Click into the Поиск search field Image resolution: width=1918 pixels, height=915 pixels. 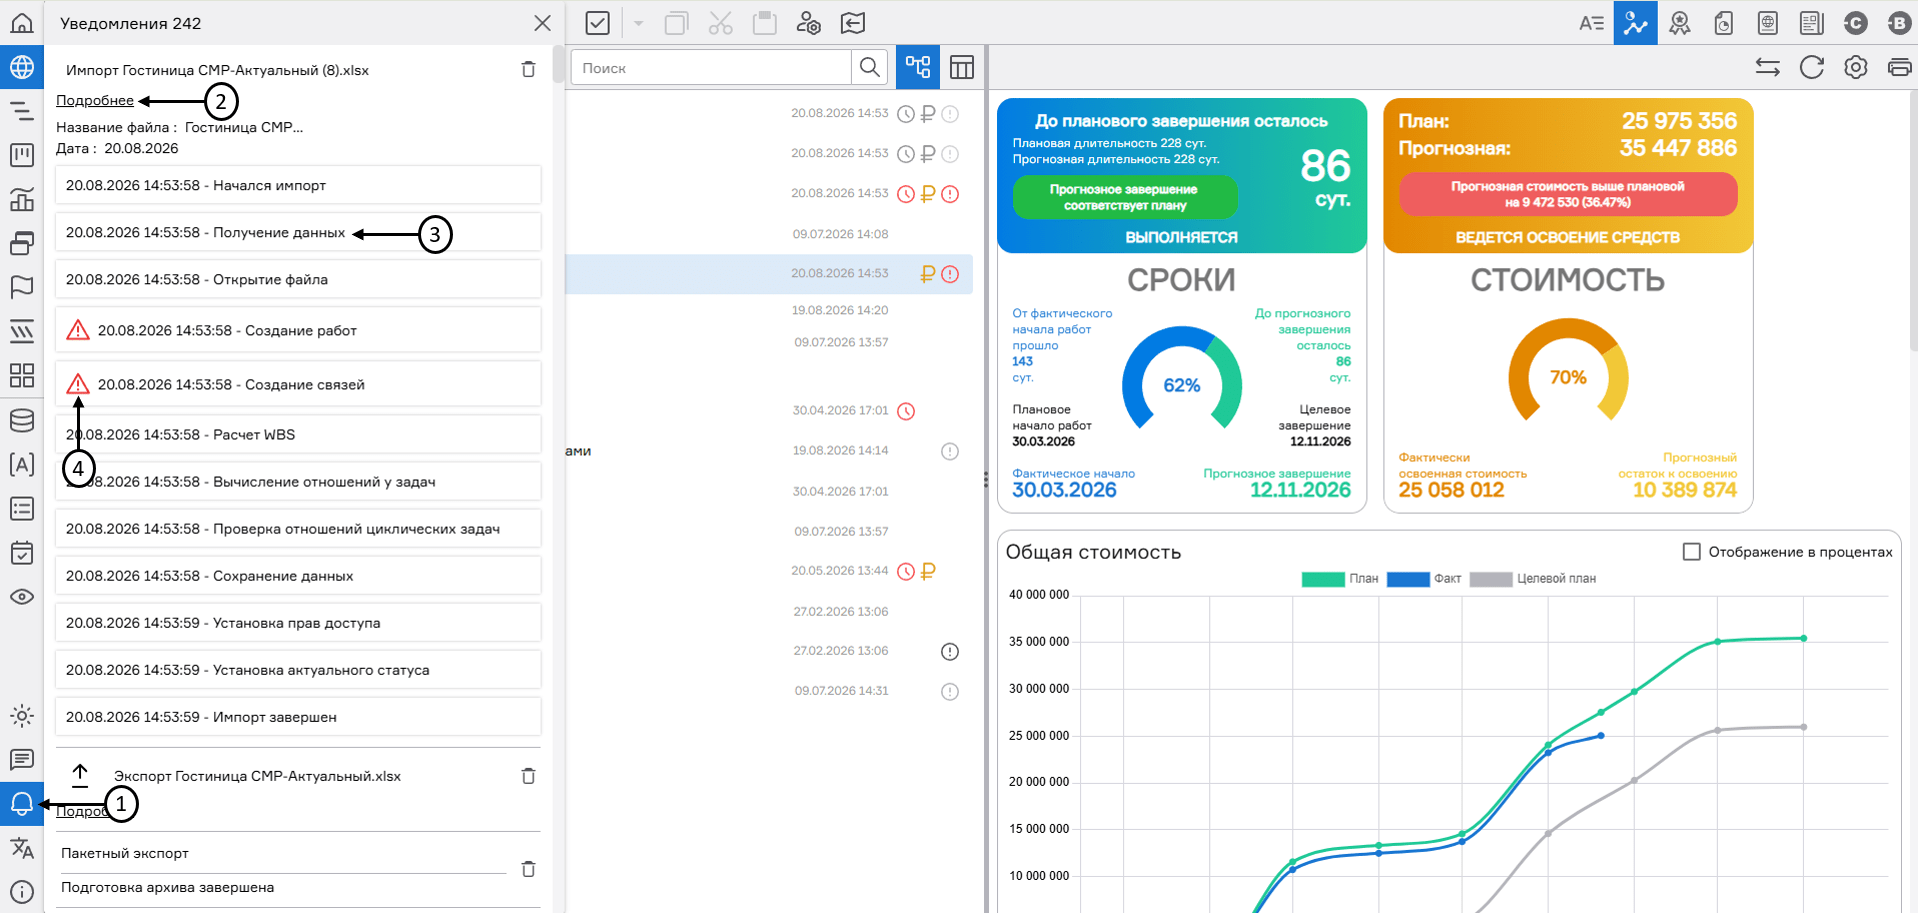(x=711, y=68)
